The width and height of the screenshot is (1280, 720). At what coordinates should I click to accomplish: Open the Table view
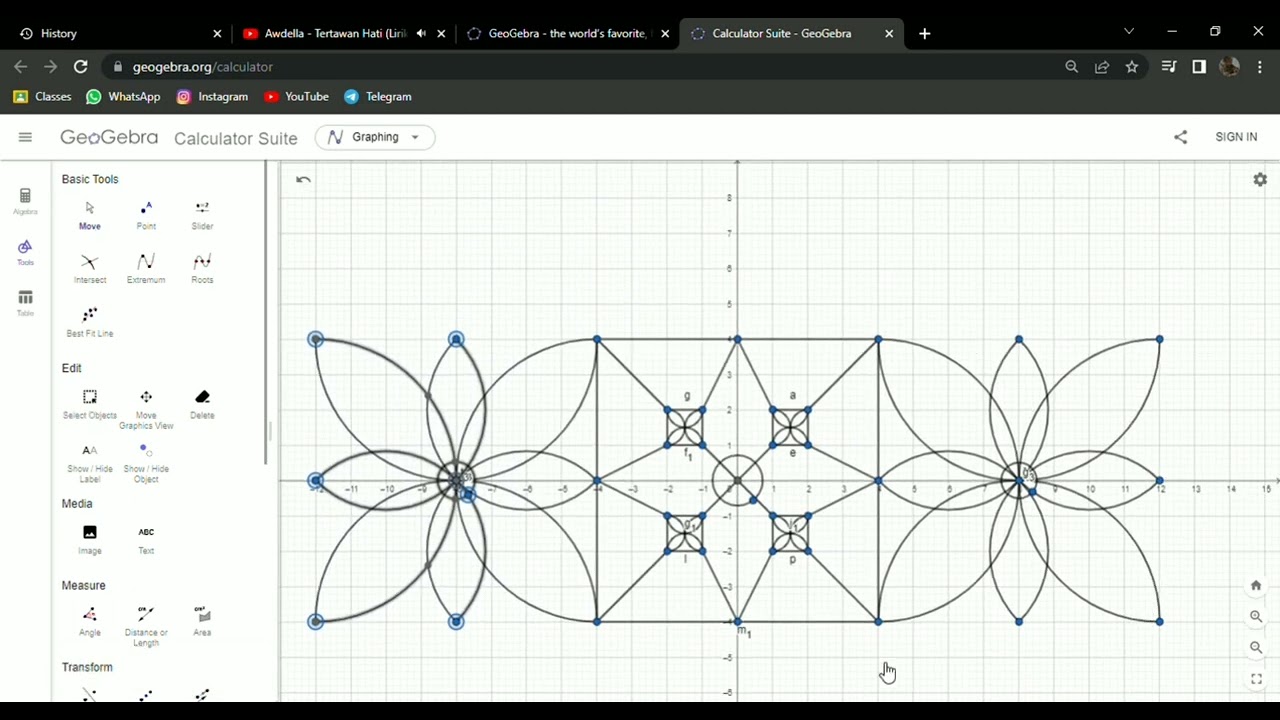(25, 303)
